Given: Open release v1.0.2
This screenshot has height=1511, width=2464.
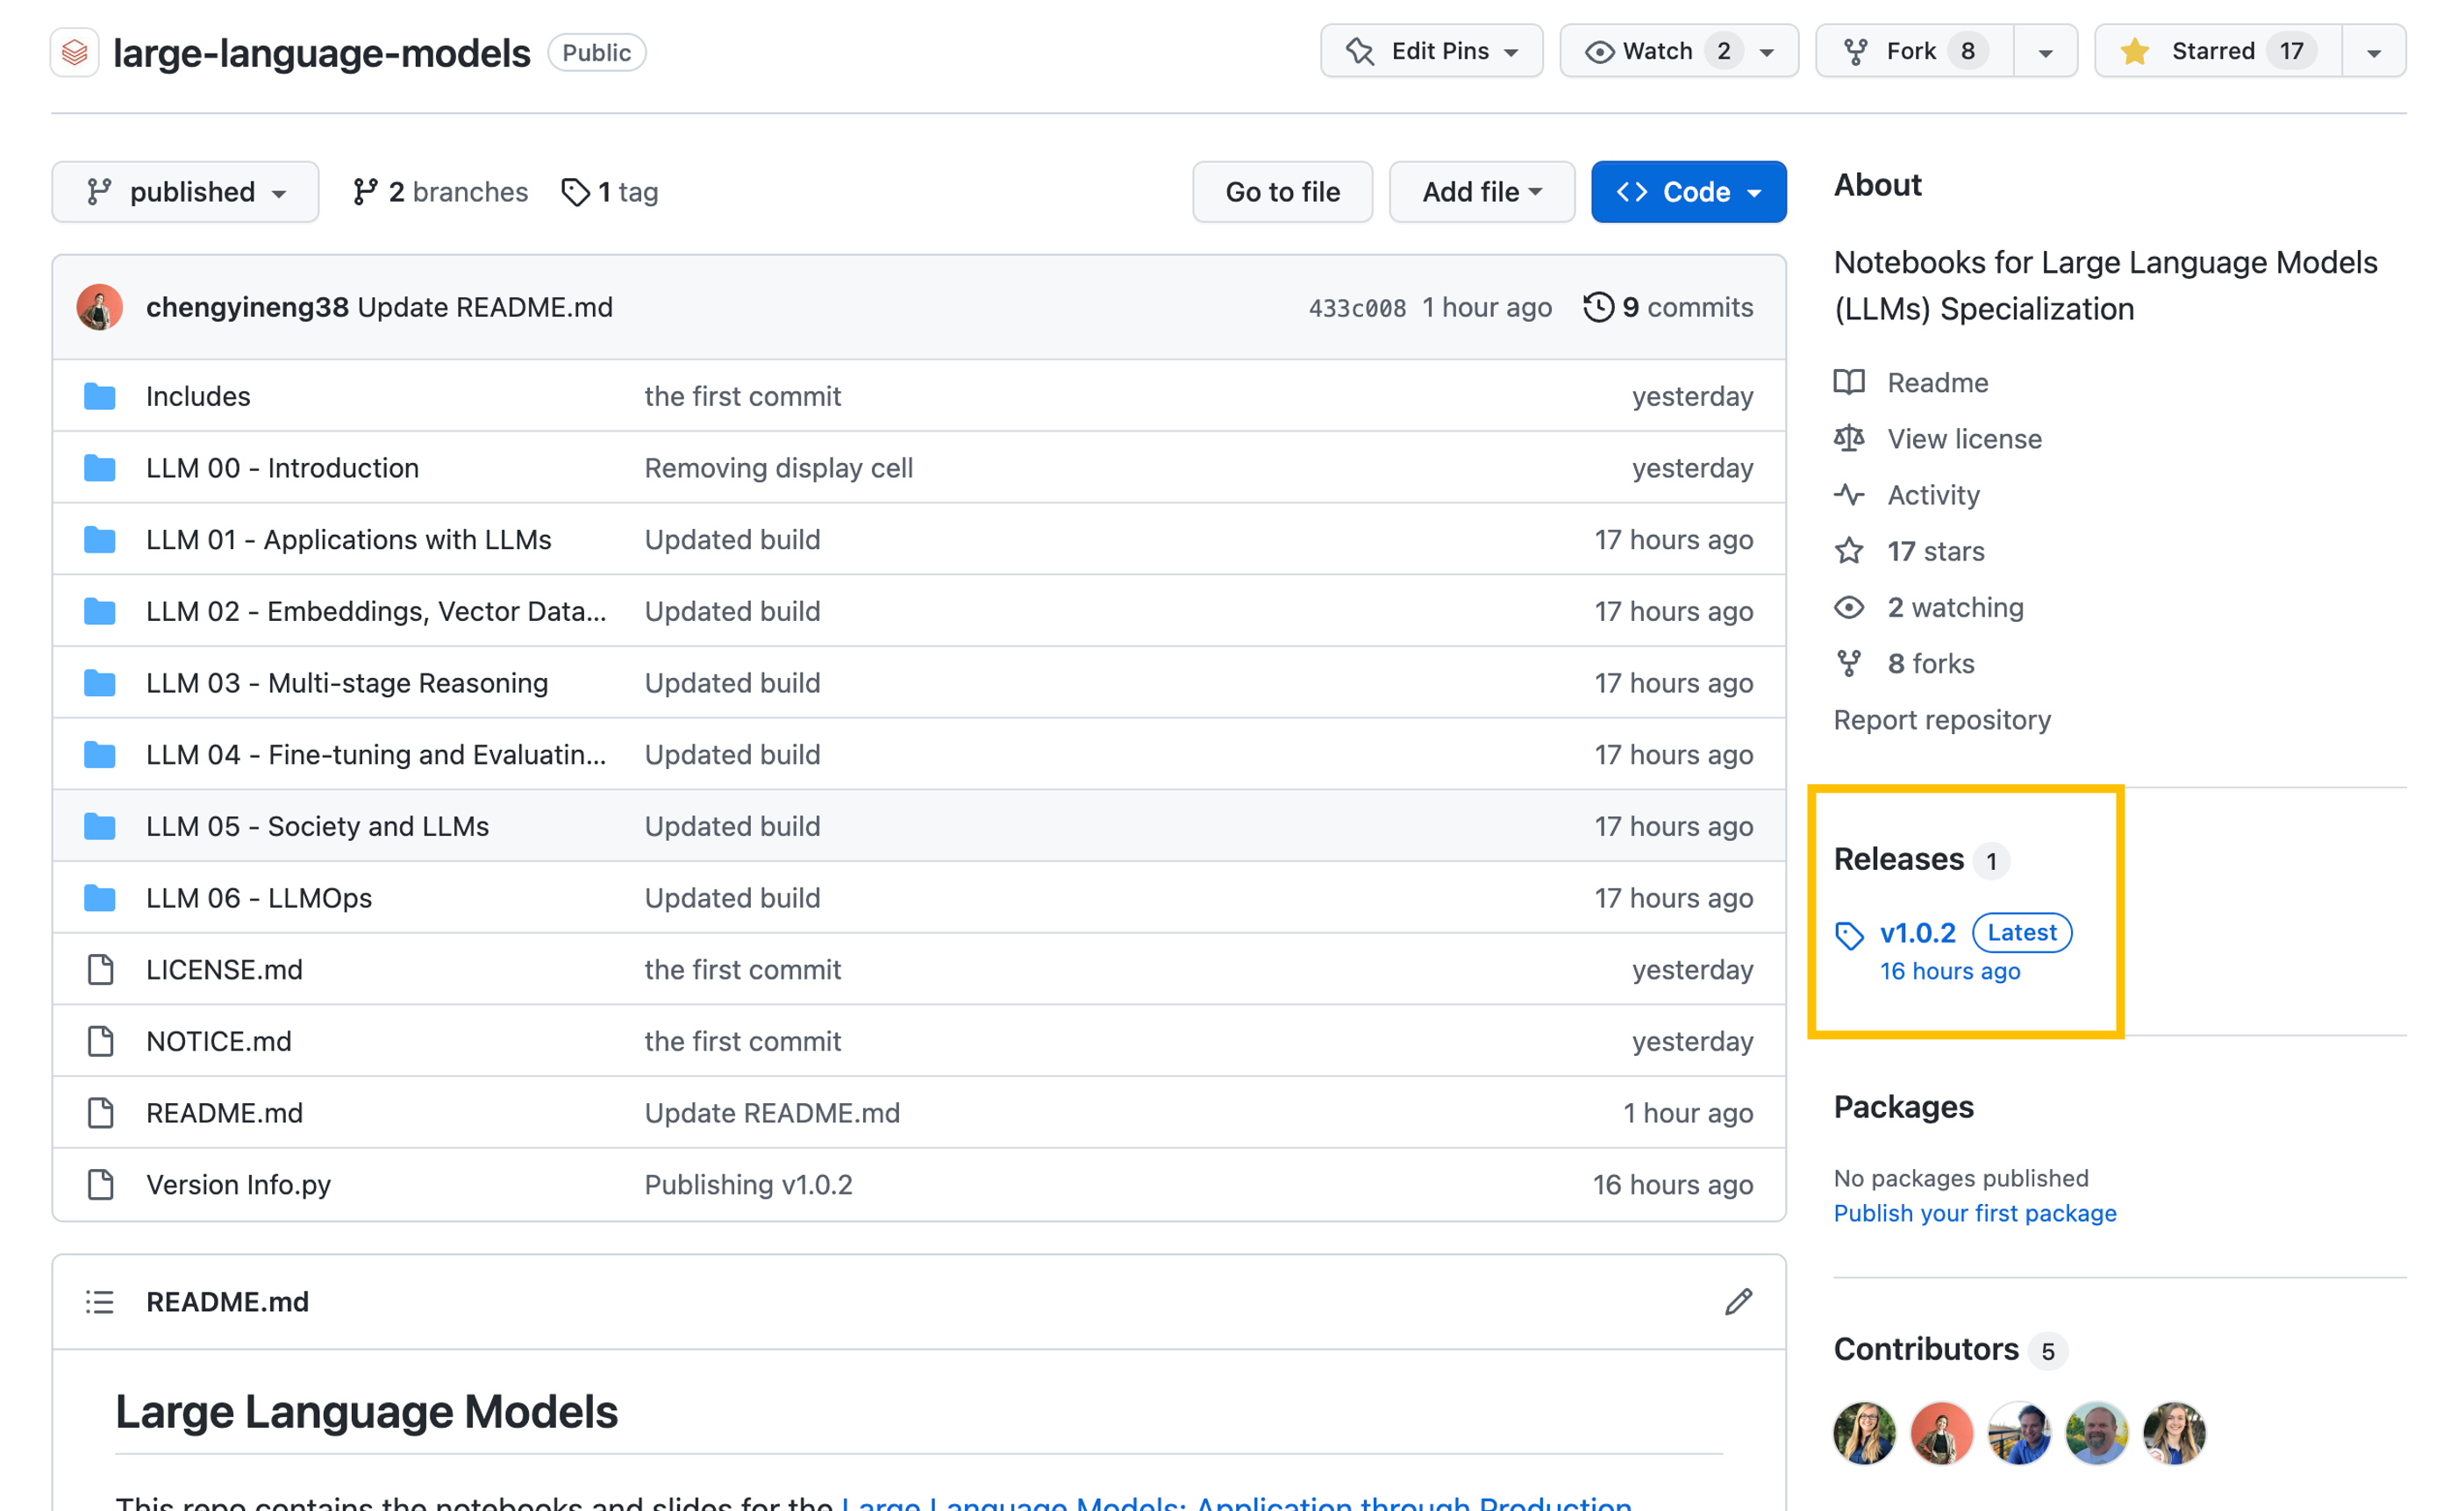Looking at the screenshot, I should (1917, 932).
